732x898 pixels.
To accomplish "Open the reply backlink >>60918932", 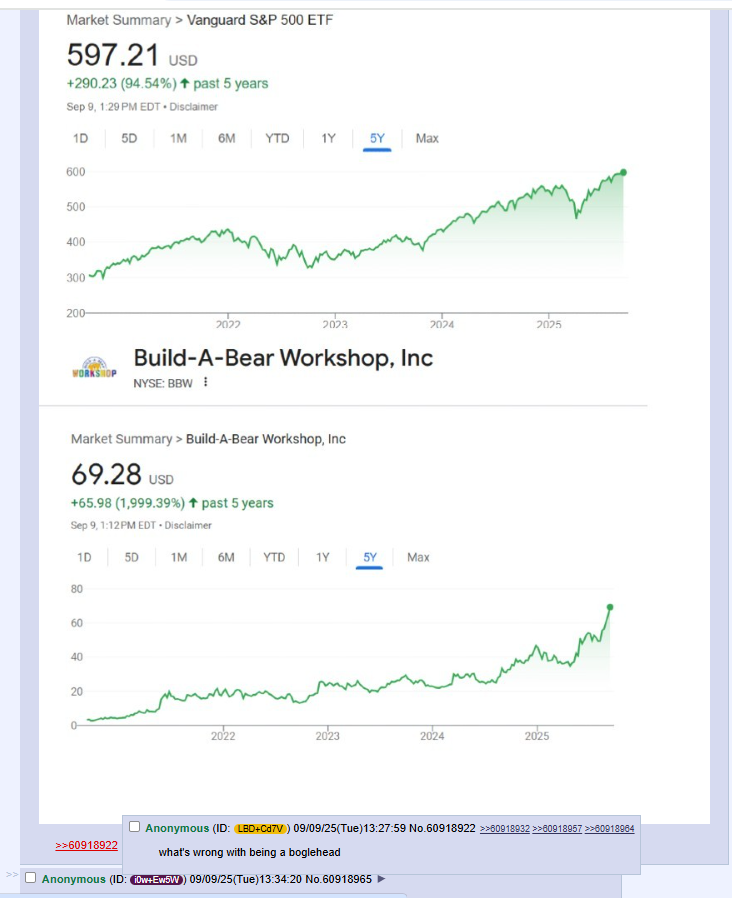I will coord(504,828).
